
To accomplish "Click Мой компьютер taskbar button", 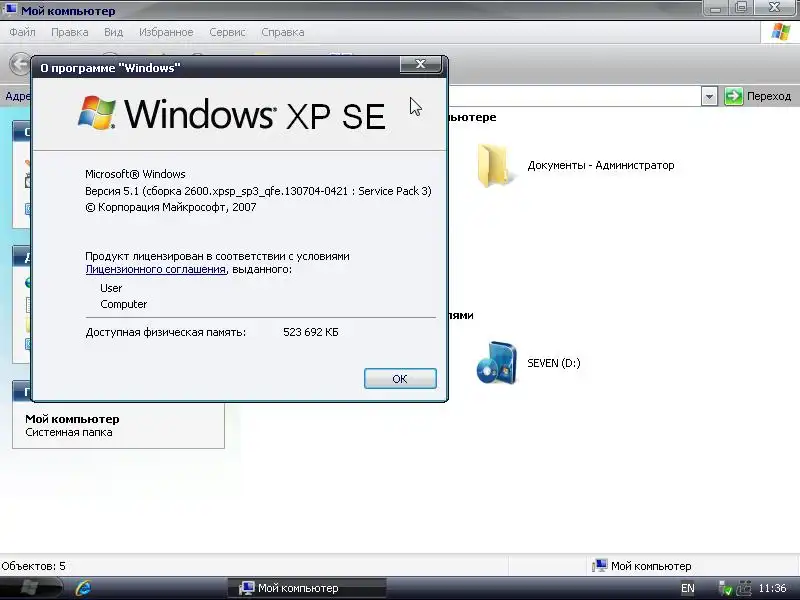I will tap(307, 588).
